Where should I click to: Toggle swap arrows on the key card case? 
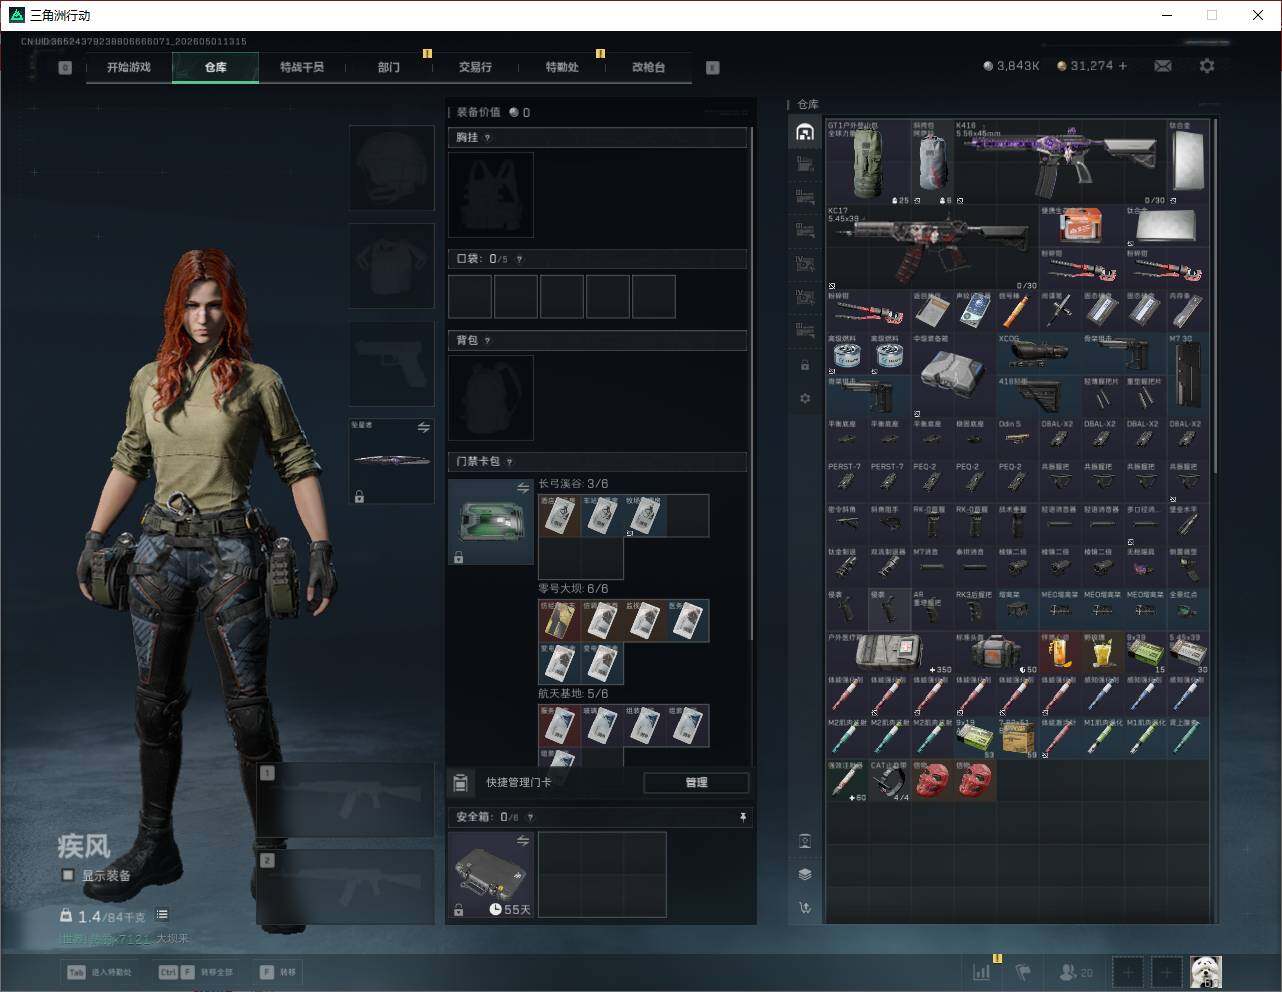(x=523, y=488)
